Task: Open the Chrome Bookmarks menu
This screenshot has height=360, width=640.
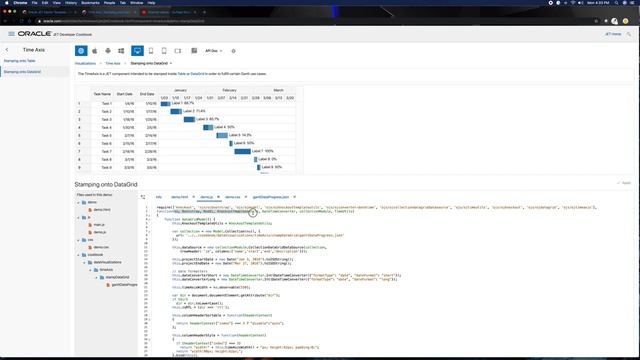Action: point(90,3)
